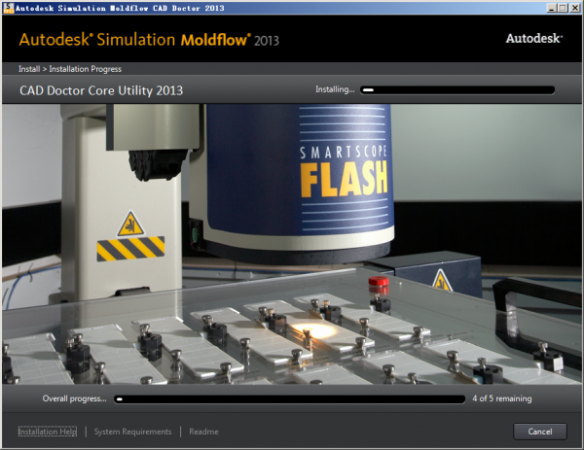584x450 pixels.
Task: Minimize the installer window
Action: click(x=552, y=8)
